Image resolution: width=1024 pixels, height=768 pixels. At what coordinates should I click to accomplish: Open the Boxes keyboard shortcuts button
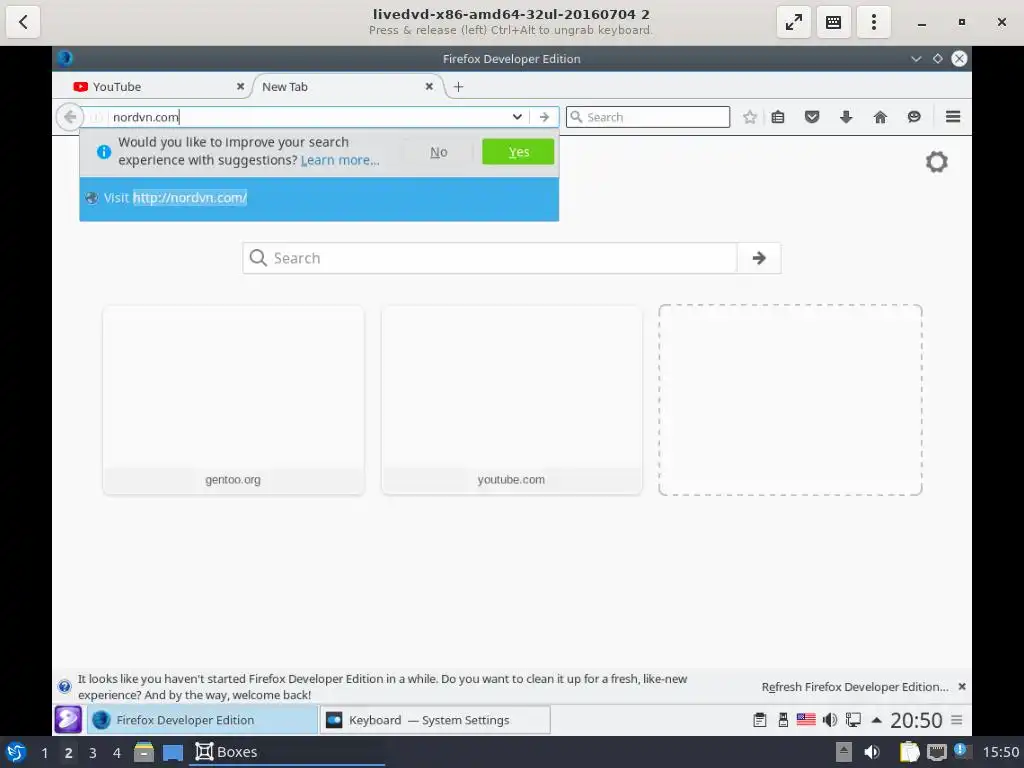click(x=833, y=22)
